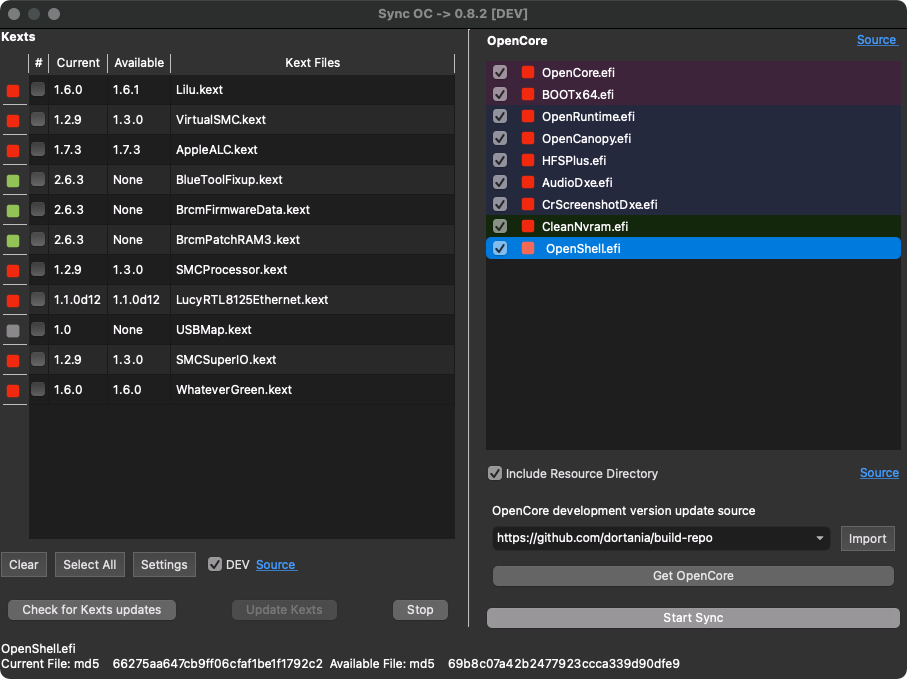Click the Start Sync button
Screen dimensions: 907x679
(693, 618)
